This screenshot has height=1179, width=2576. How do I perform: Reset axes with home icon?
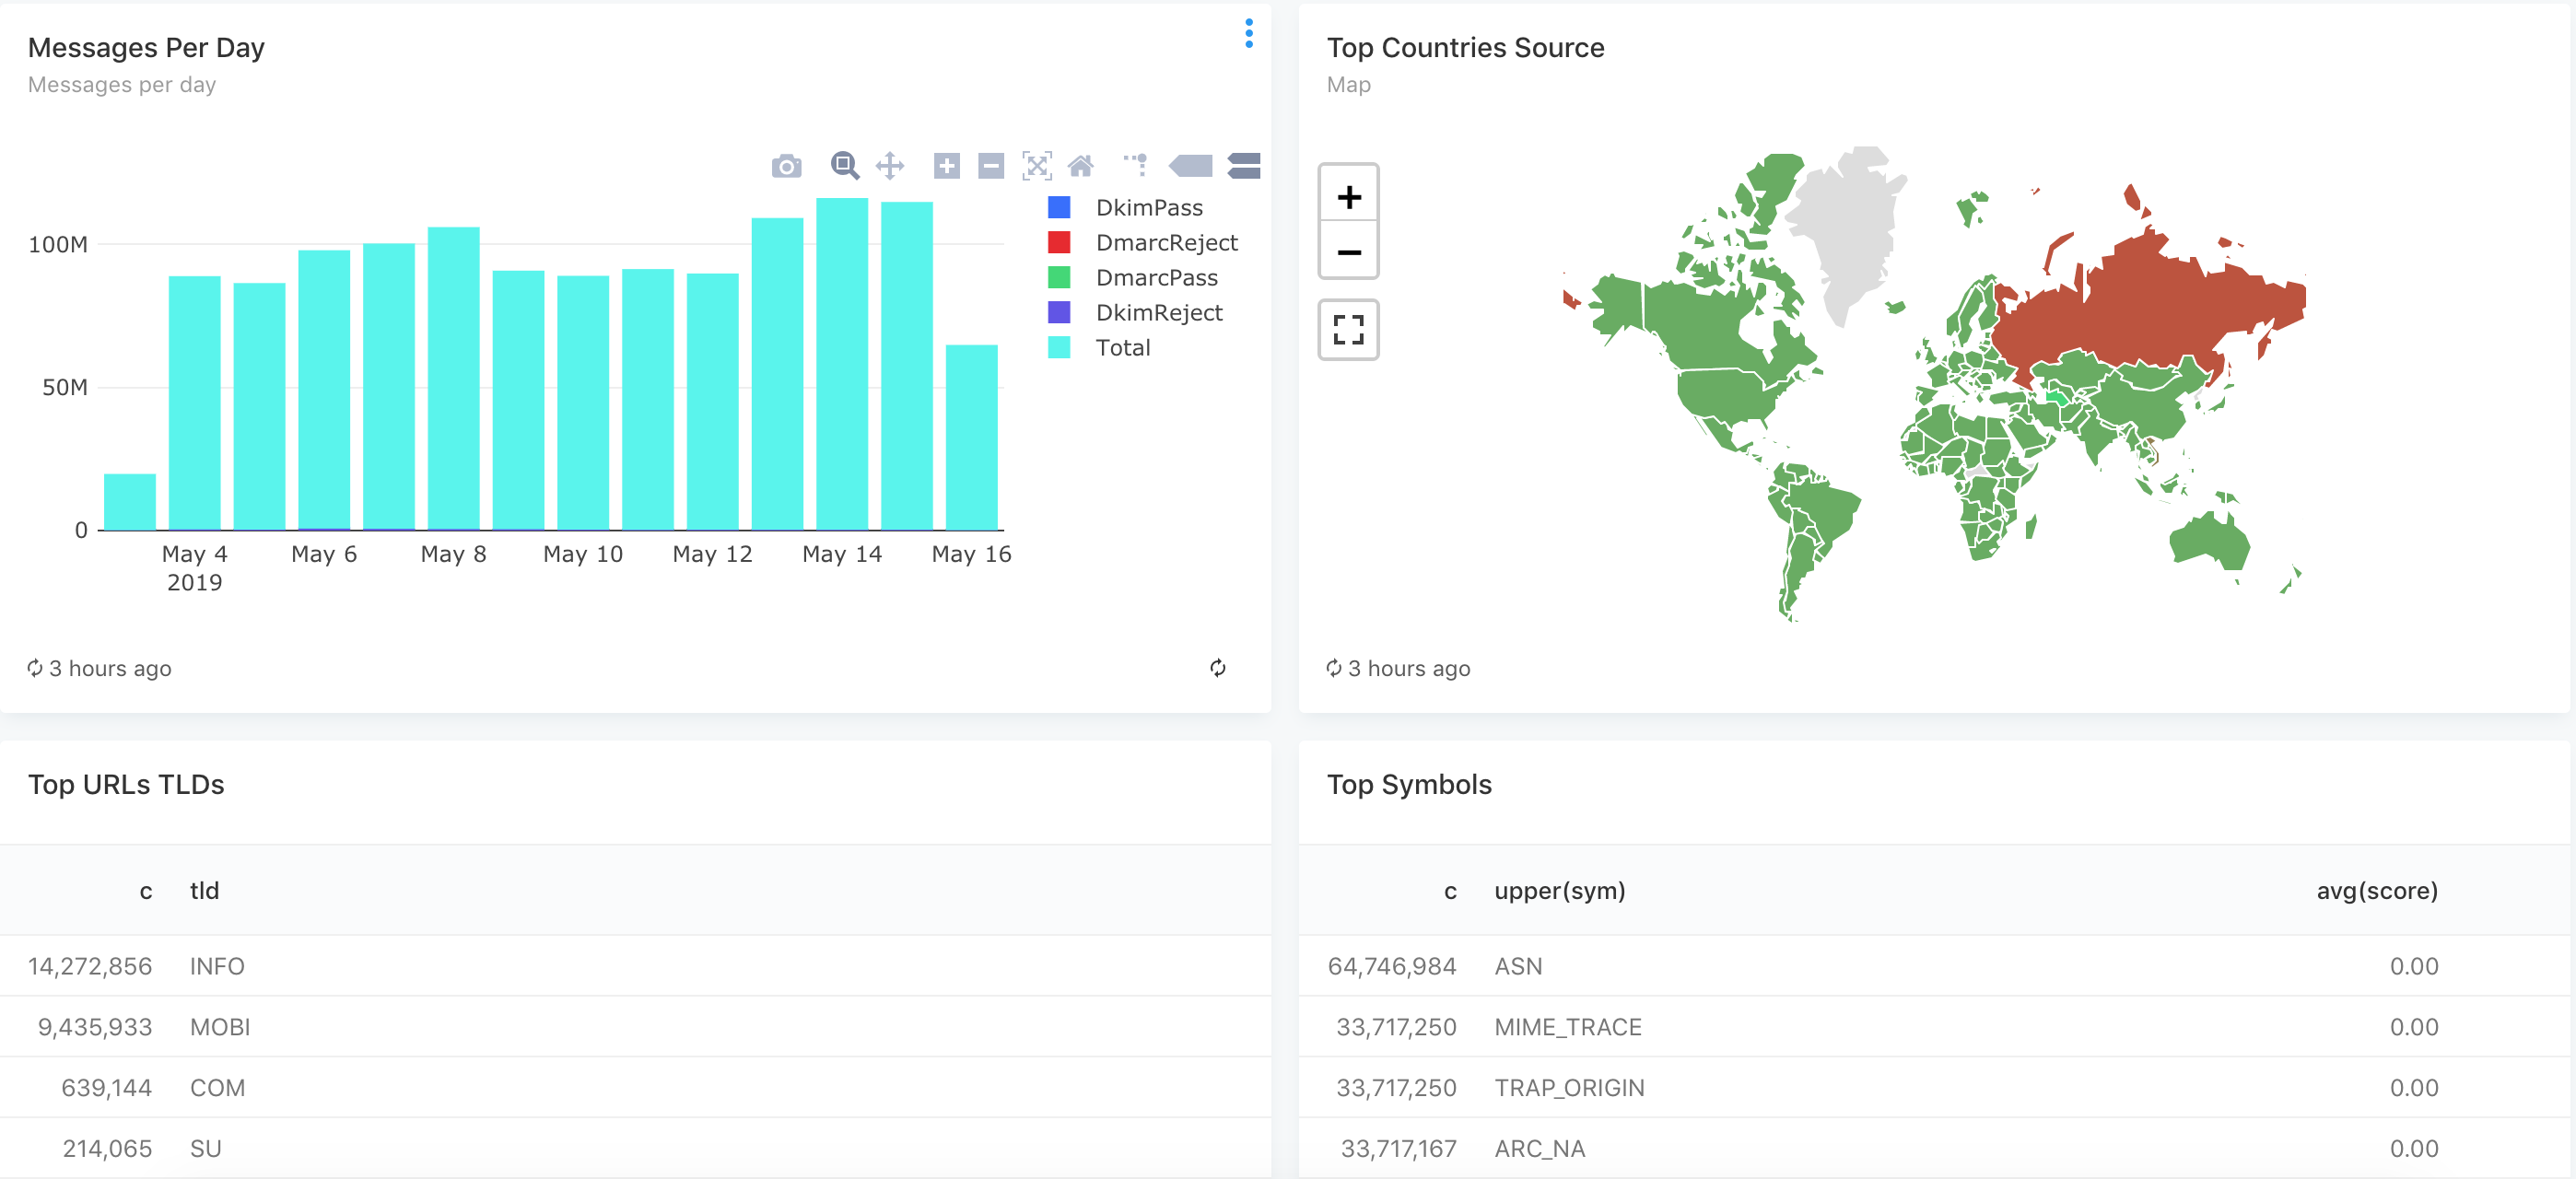(1081, 166)
